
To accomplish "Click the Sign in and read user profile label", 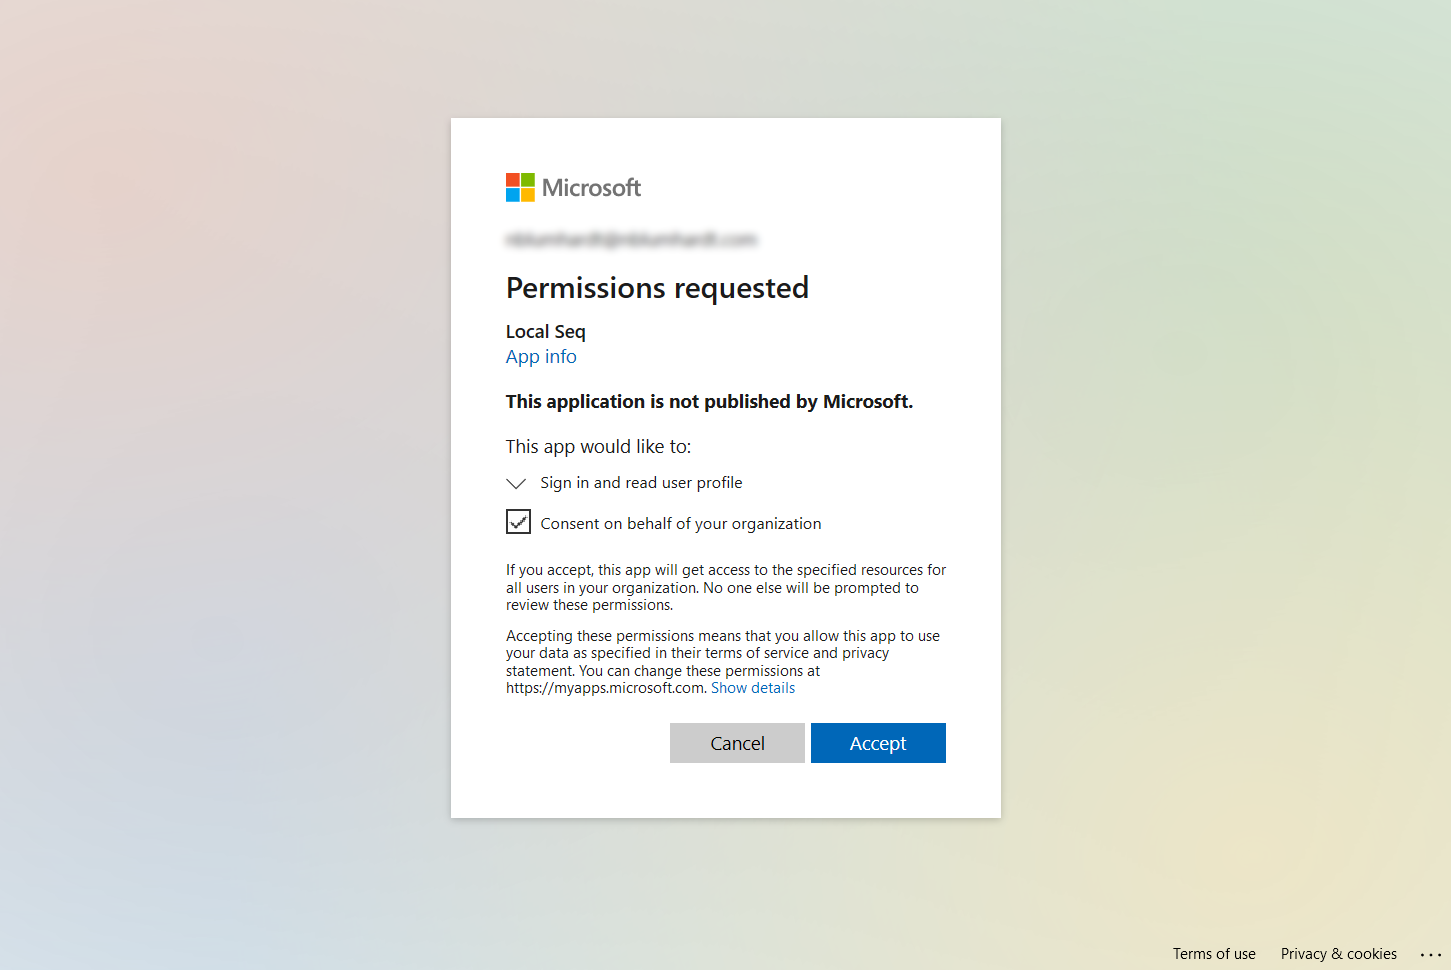I will [x=641, y=483].
